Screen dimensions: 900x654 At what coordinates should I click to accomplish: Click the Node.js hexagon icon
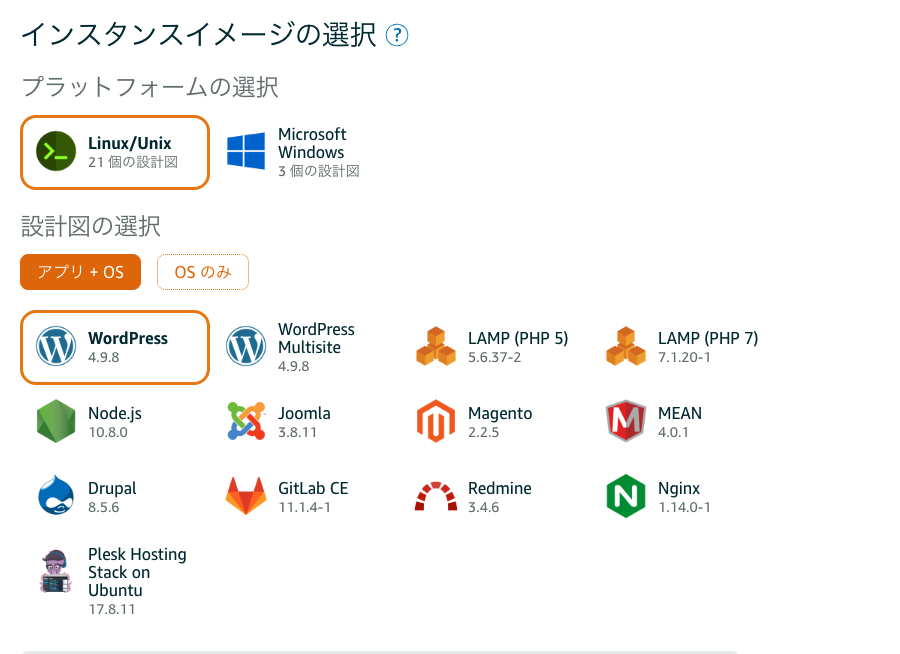(56, 421)
